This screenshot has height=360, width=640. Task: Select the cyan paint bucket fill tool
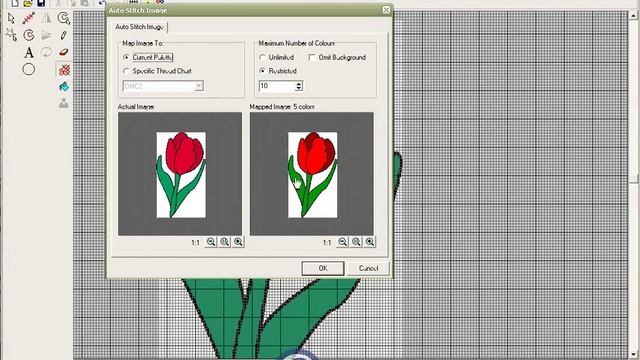click(x=64, y=87)
